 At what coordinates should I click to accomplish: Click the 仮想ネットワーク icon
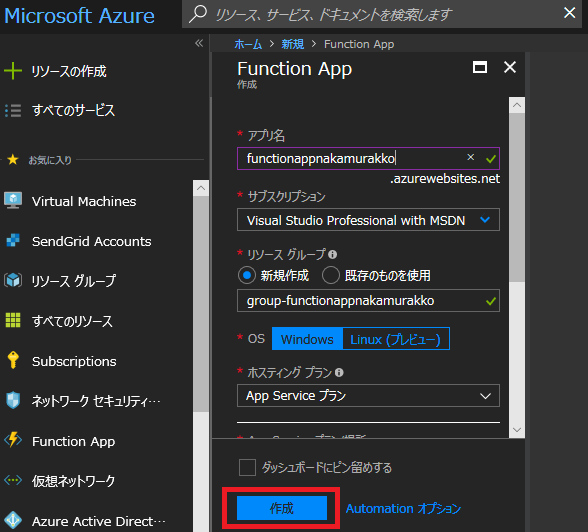click(x=13, y=480)
